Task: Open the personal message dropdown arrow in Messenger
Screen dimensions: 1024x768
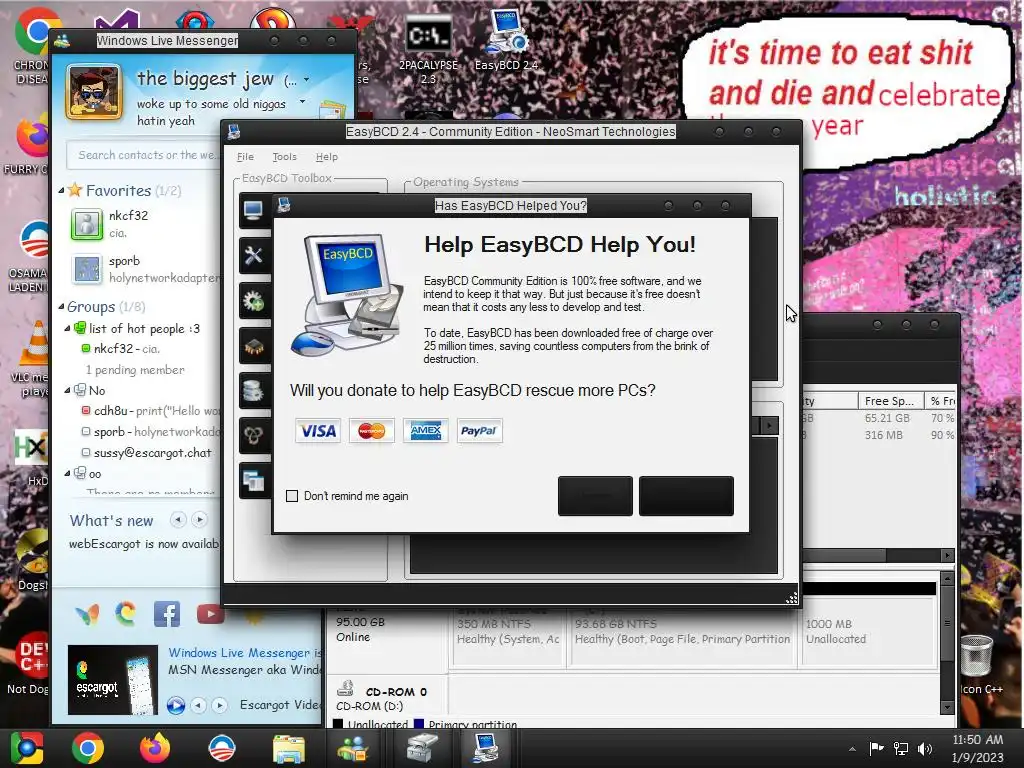Action: (302, 102)
